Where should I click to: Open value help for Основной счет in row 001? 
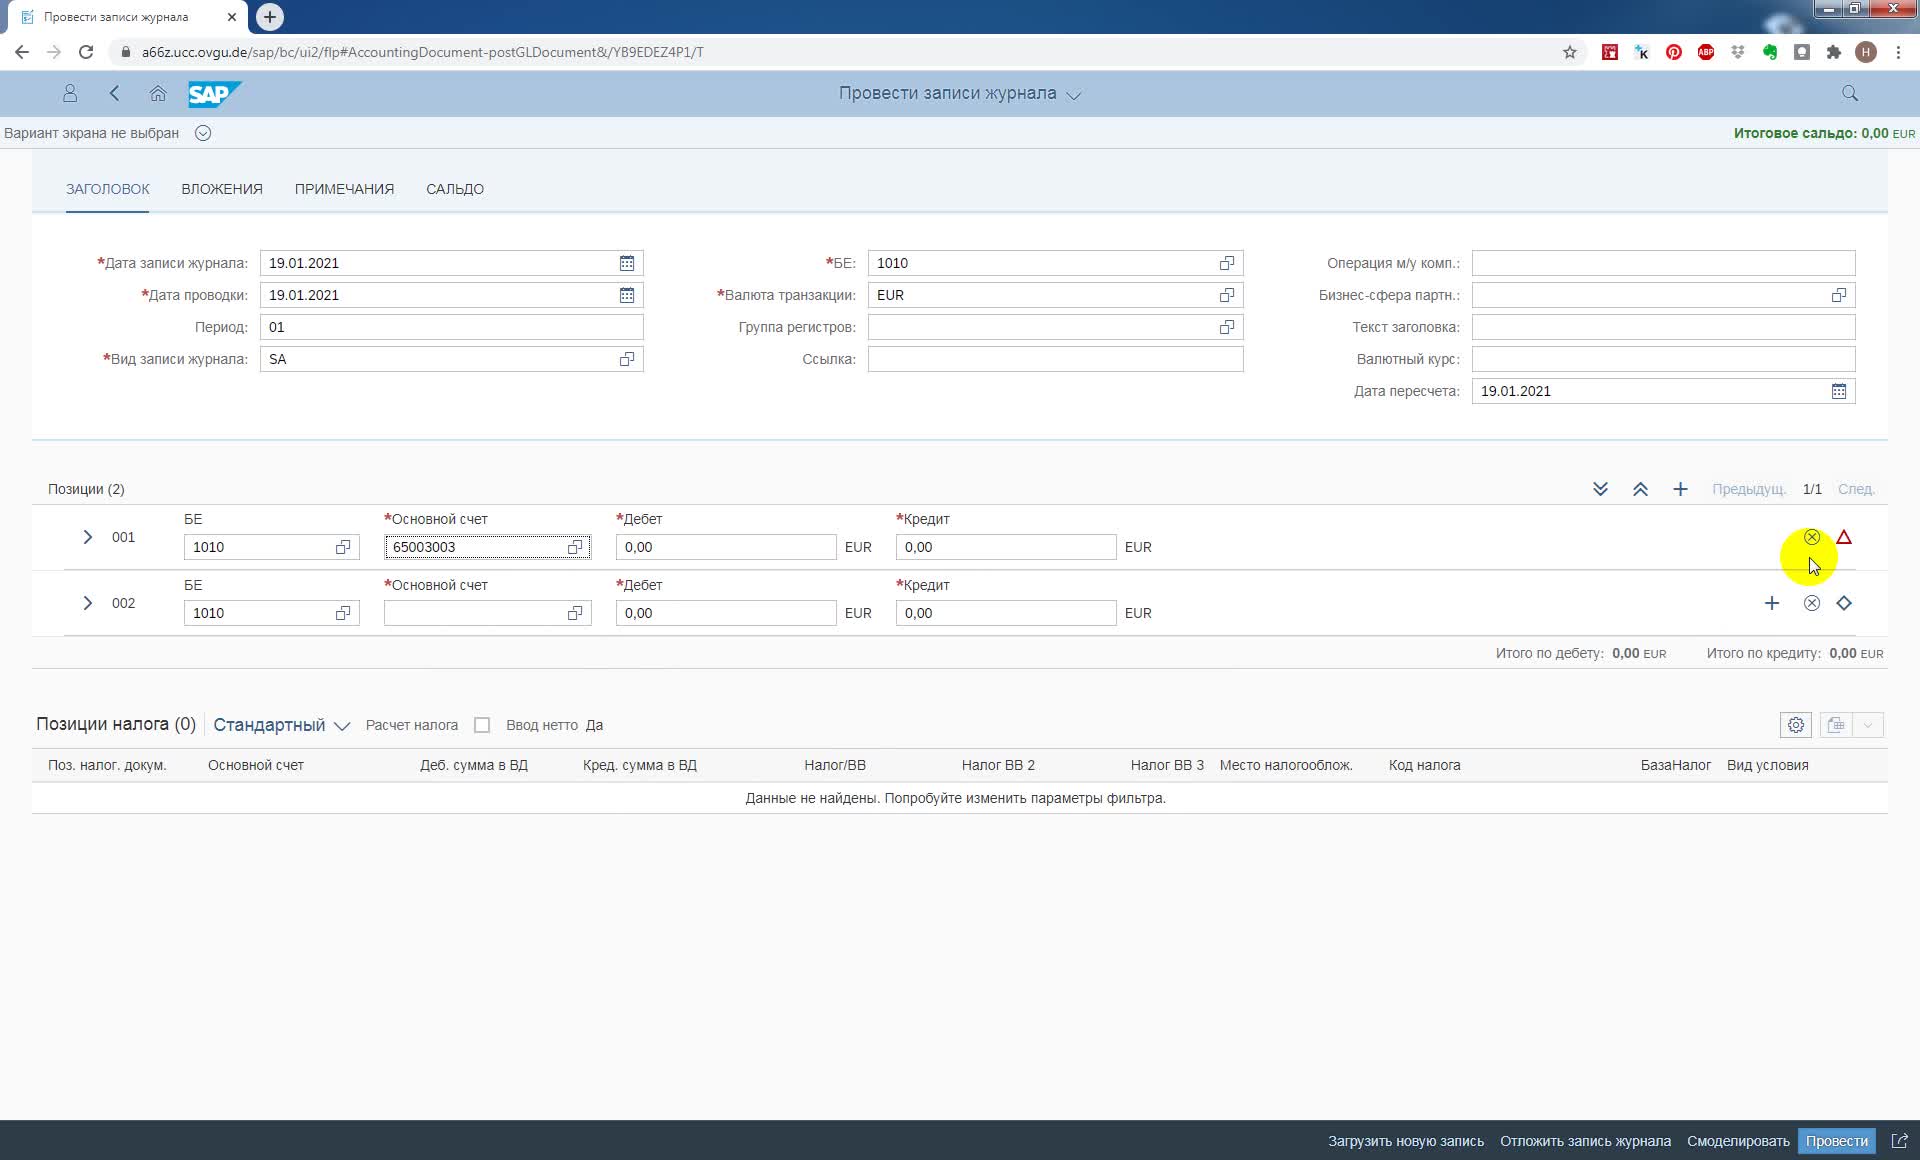575,547
